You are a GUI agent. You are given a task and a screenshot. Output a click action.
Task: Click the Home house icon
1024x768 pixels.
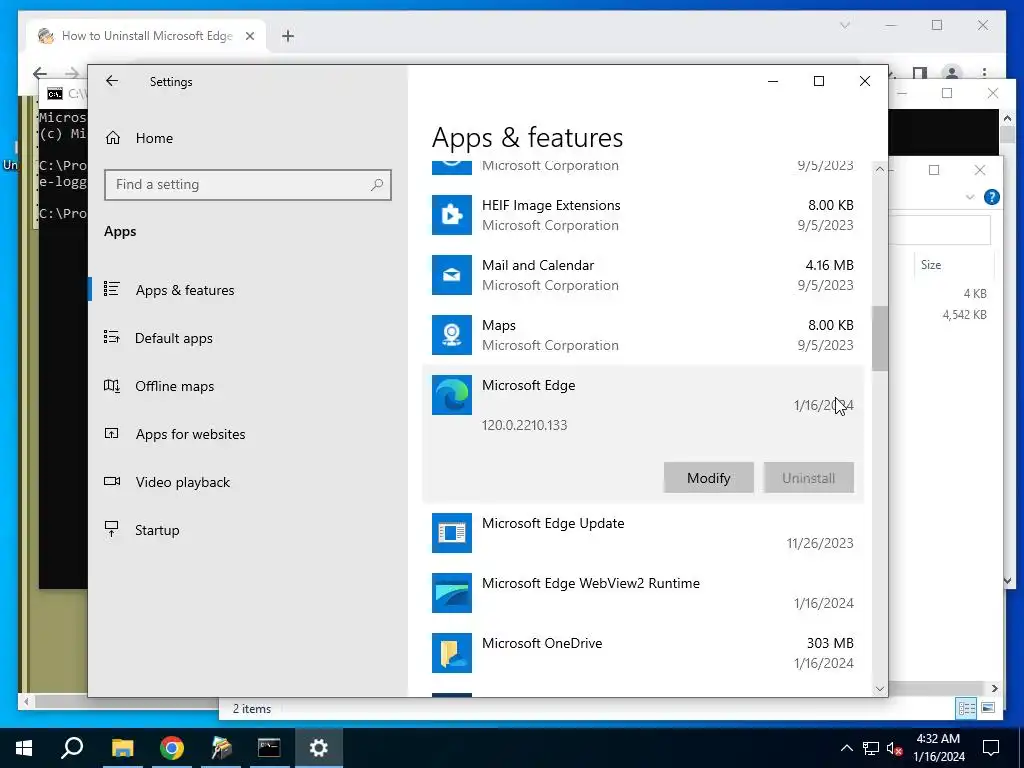(x=112, y=138)
